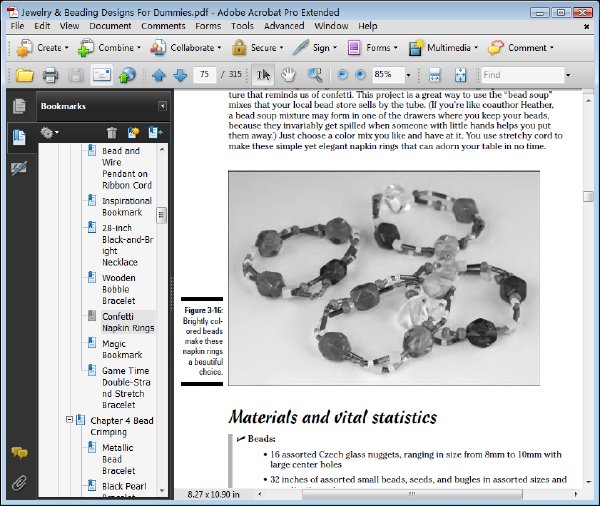600x506 pixels.
Task: Zoom in with the plus button
Action: coord(360,75)
